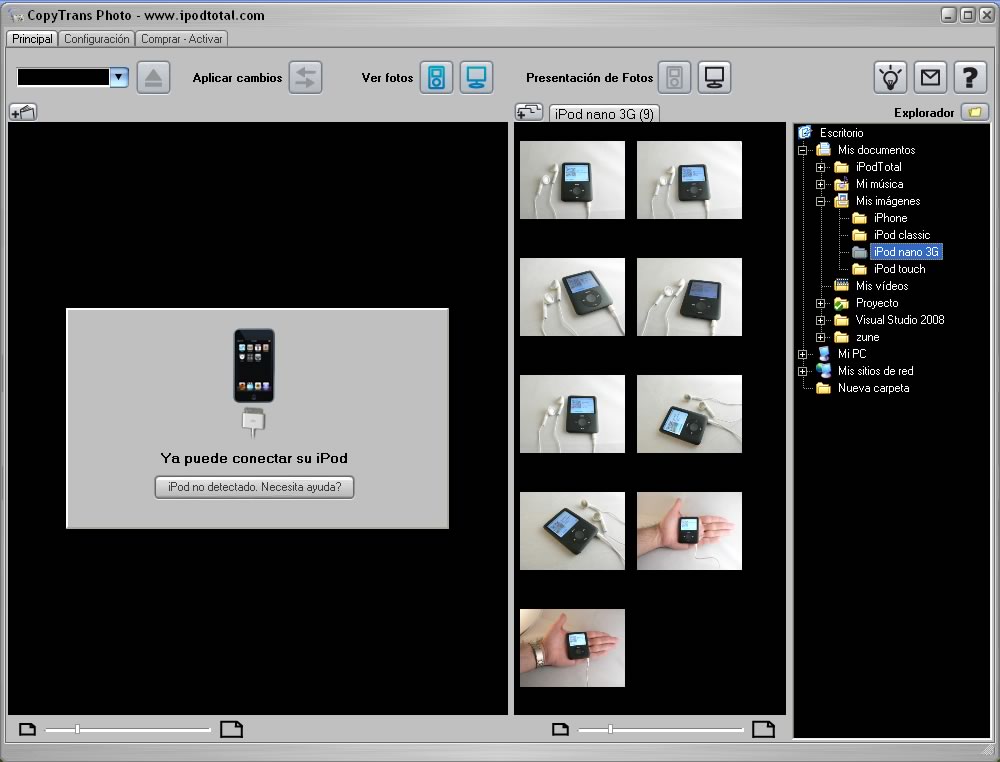Click the eject iPod button
Screen dimensions: 1000x762
click(153, 78)
